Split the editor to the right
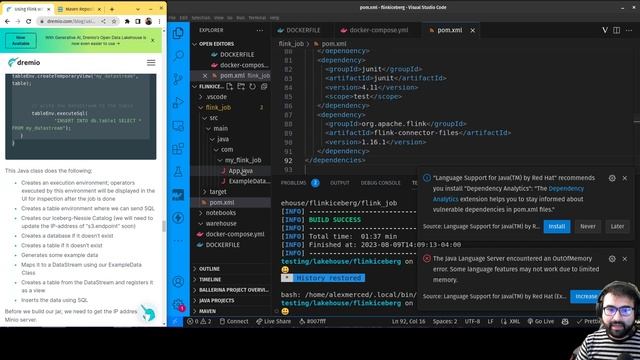The height and width of the screenshot is (360, 640). 616,30
